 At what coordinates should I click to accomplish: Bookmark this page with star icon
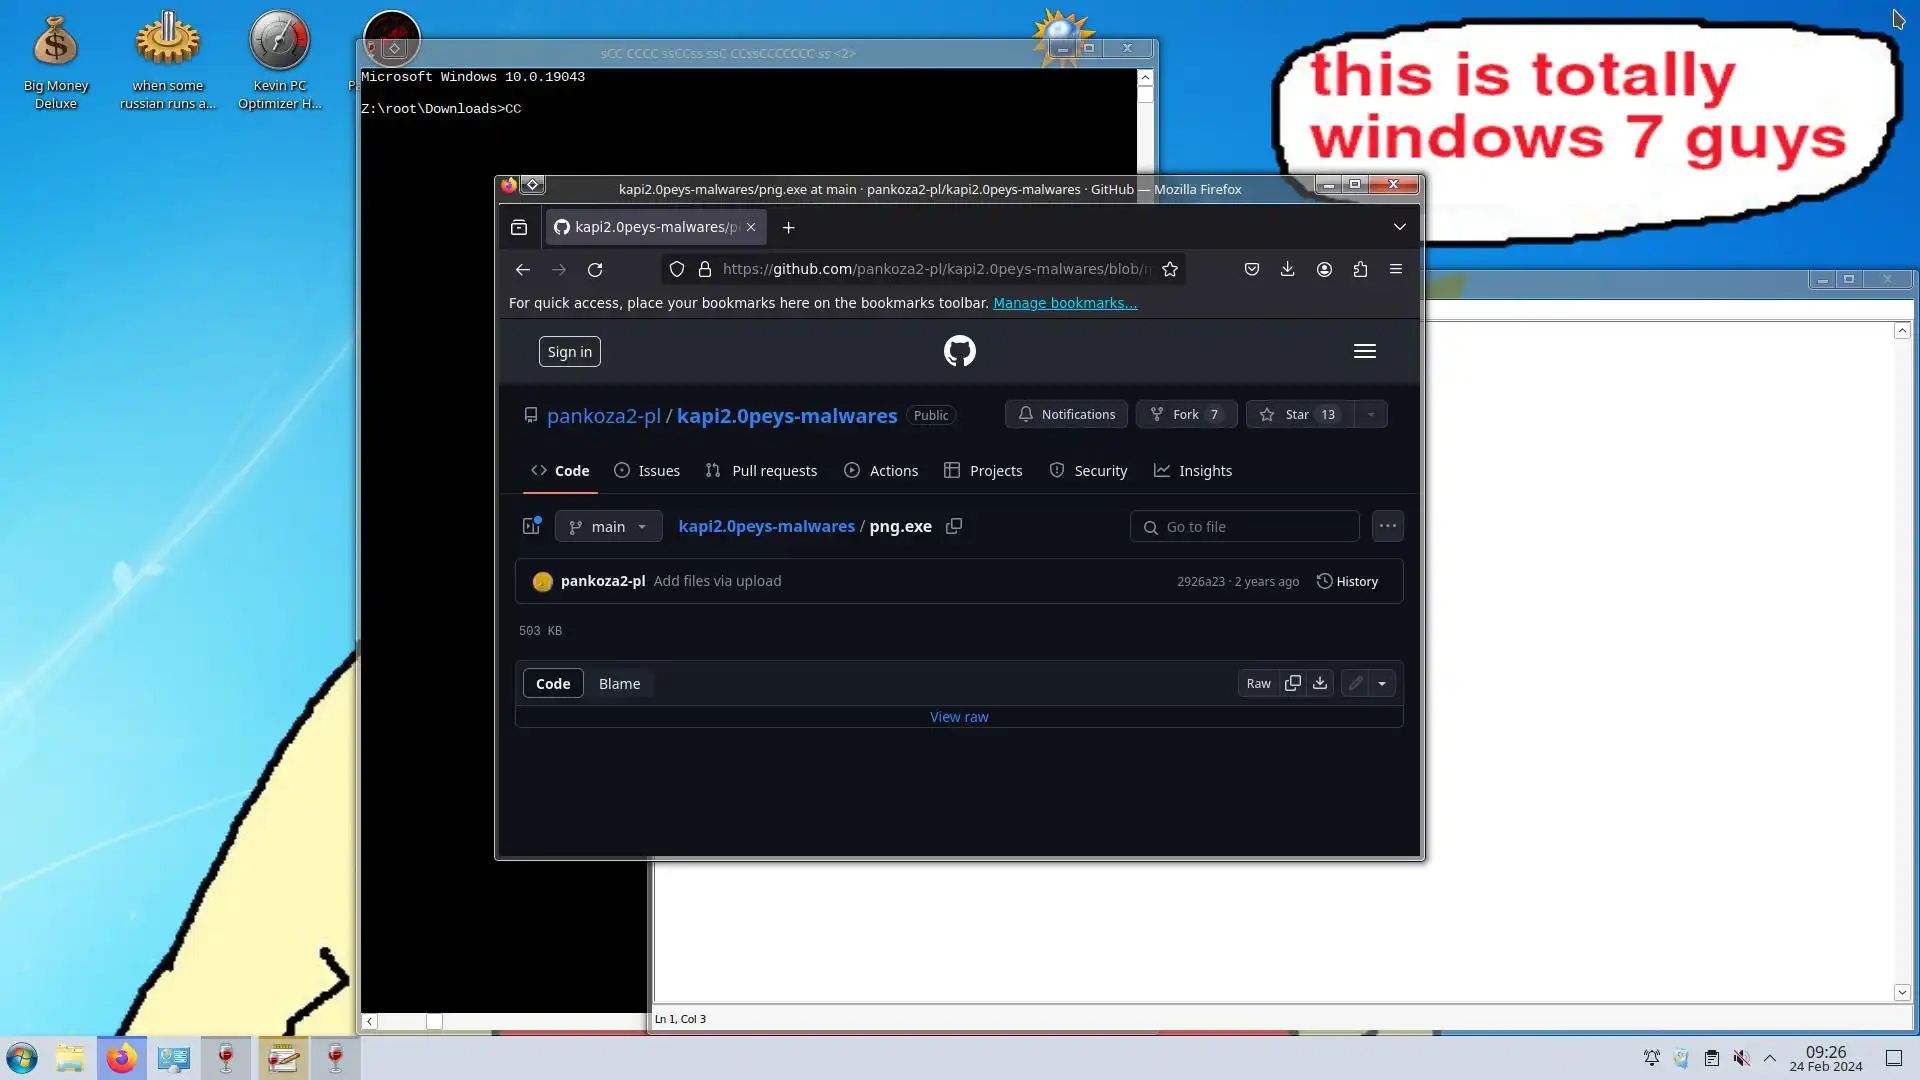click(x=1170, y=269)
